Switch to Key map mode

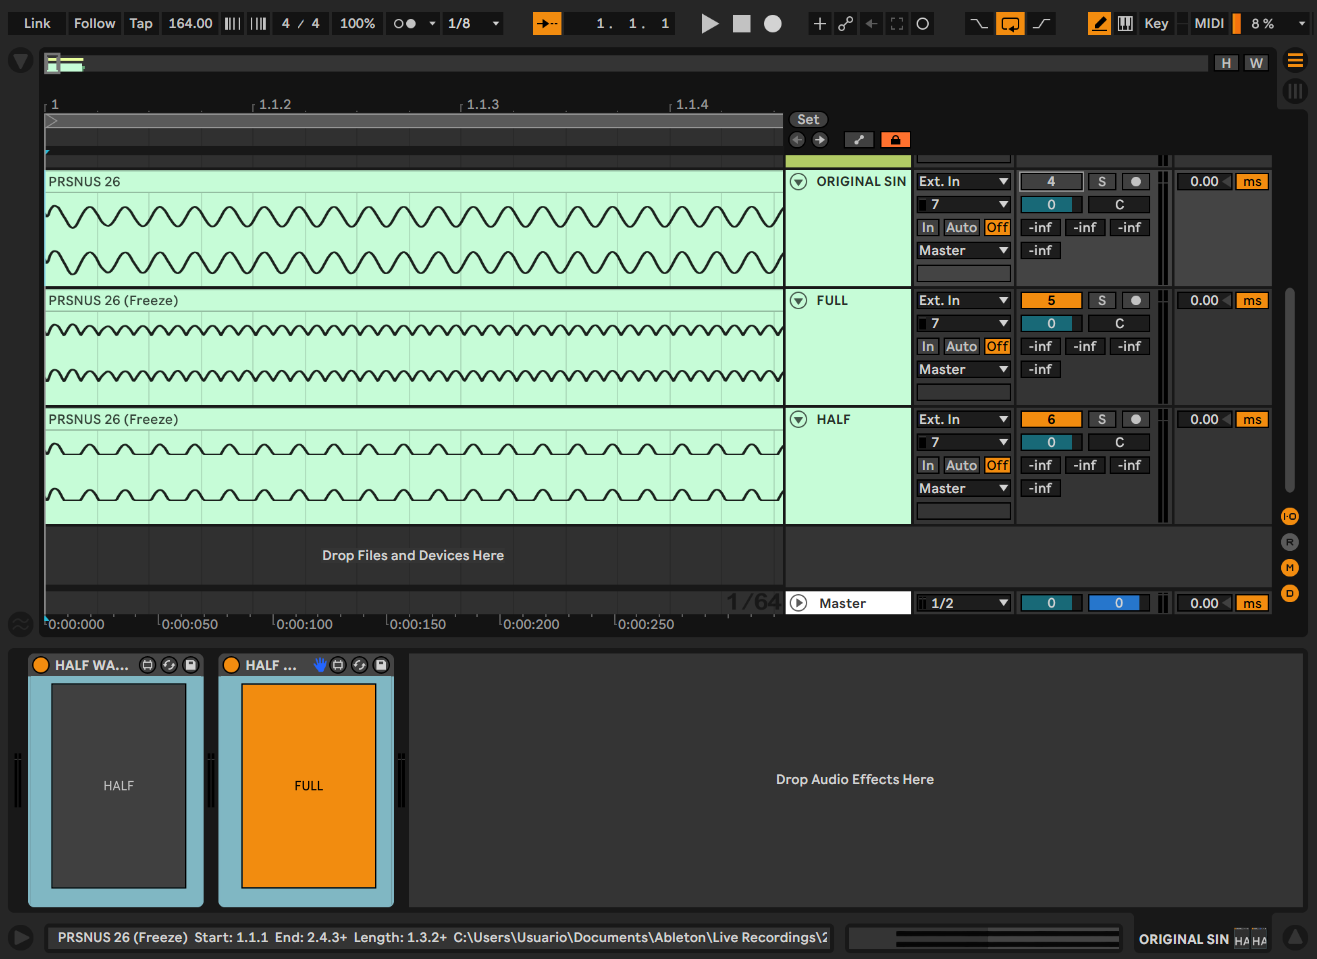point(1156,23)
